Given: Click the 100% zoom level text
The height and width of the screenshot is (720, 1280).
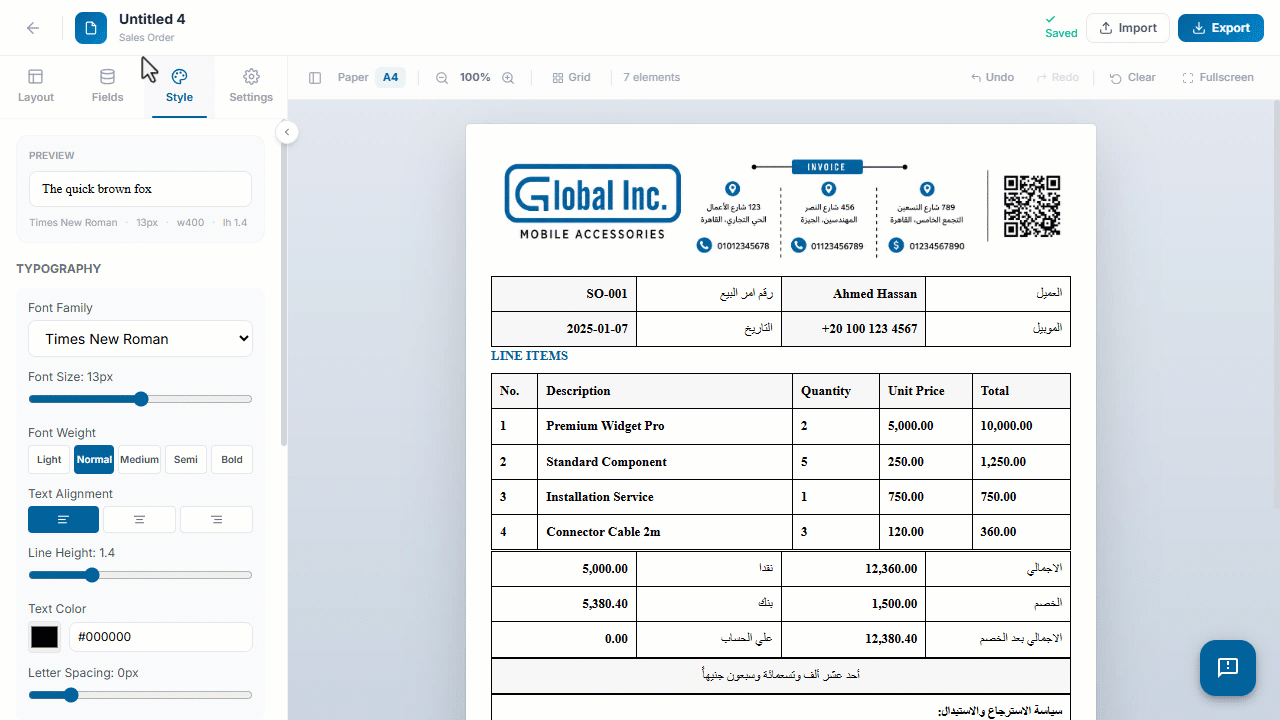Looking at the screenshot, I should (x=475, y=78).
